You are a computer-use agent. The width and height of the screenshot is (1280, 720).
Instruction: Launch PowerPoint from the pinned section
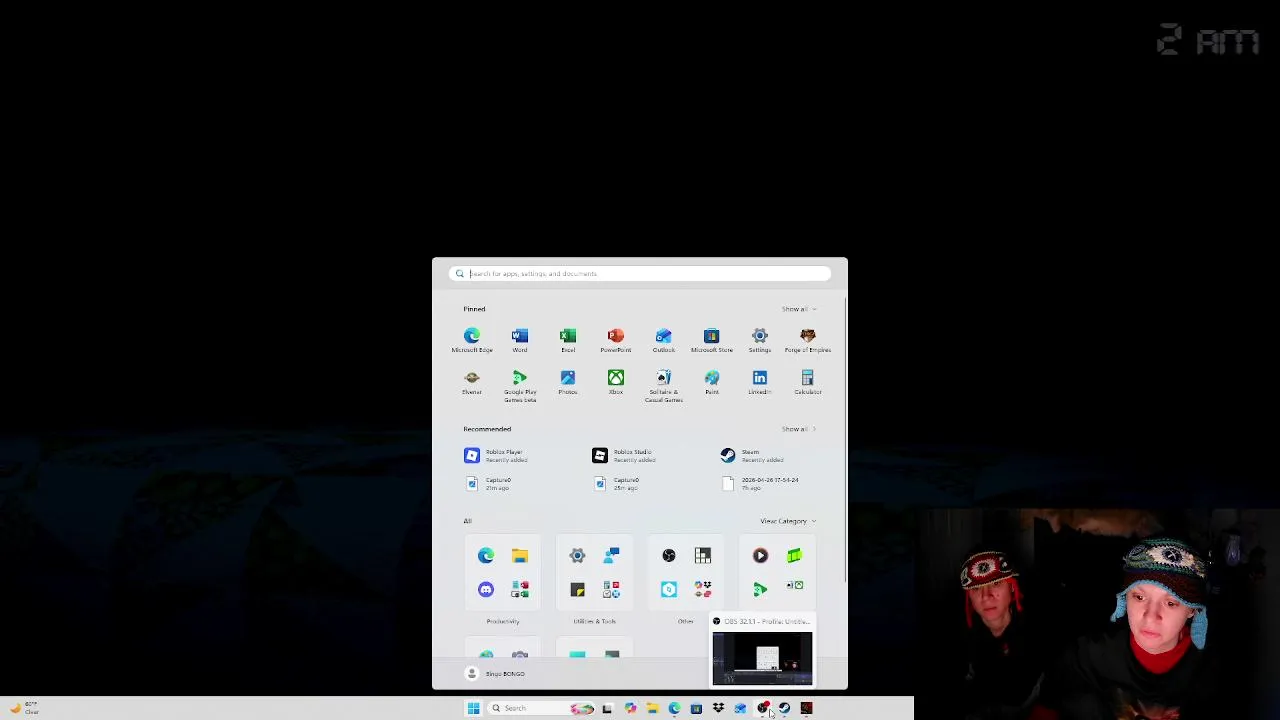[x=616, y=339]
